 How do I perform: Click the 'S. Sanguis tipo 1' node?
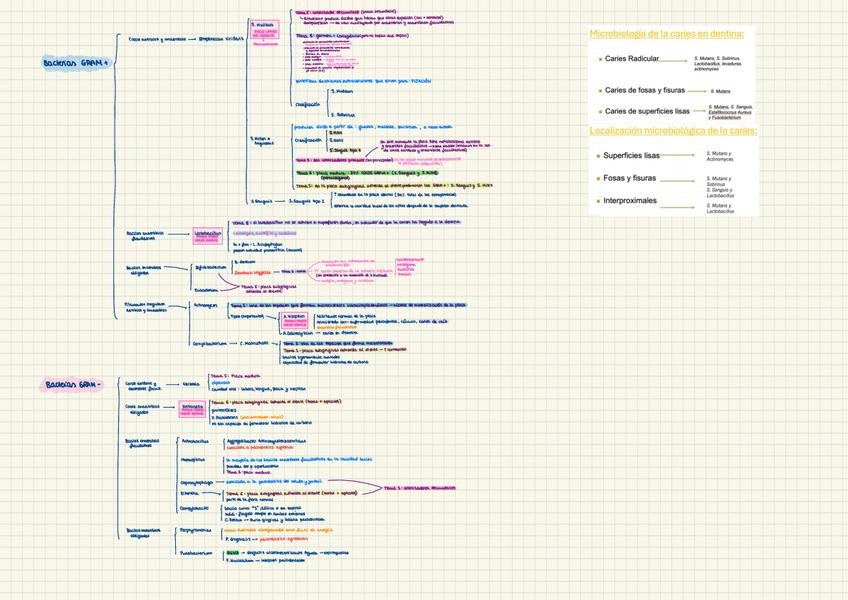point(306,201)
